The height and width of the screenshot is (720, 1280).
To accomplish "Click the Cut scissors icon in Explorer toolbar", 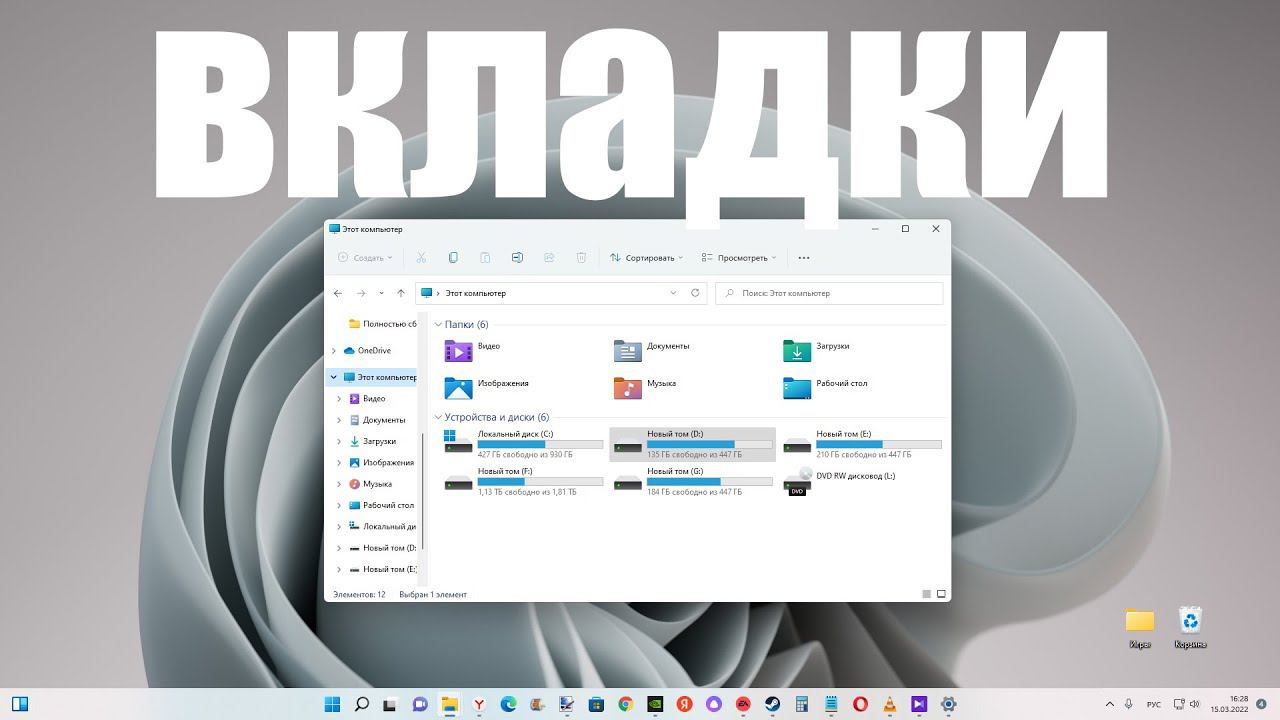I will (421, 258).
